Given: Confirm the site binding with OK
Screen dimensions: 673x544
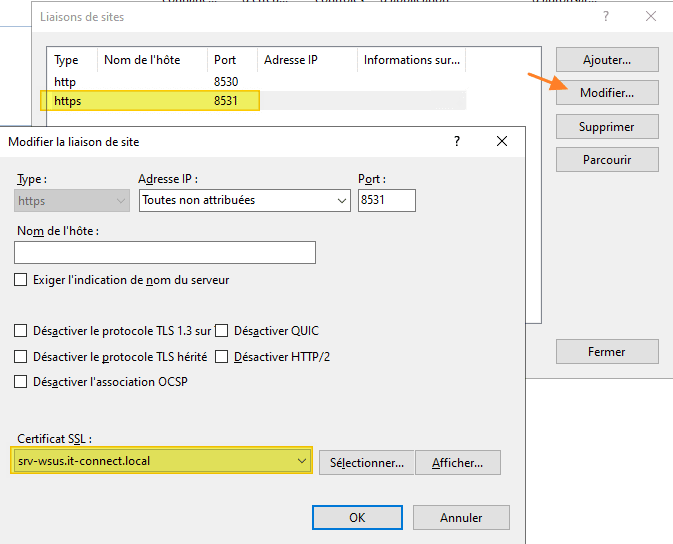Looking at the screenshot, I should pyautogui.click(x=357, y=518).
